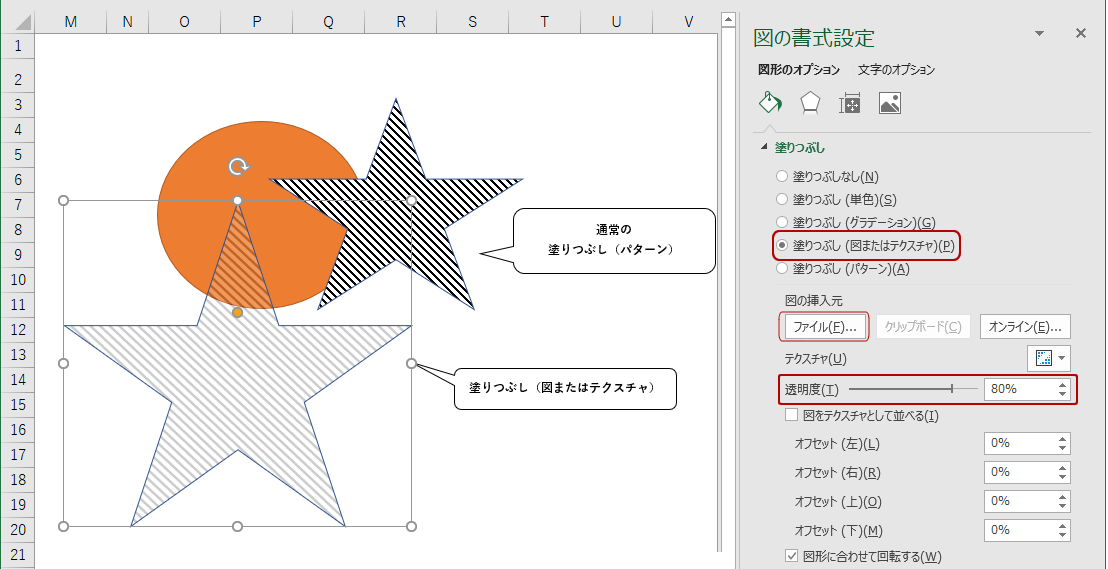
Task: Click the vertical scrollbar up arrow
Action: tap(728, 21)
